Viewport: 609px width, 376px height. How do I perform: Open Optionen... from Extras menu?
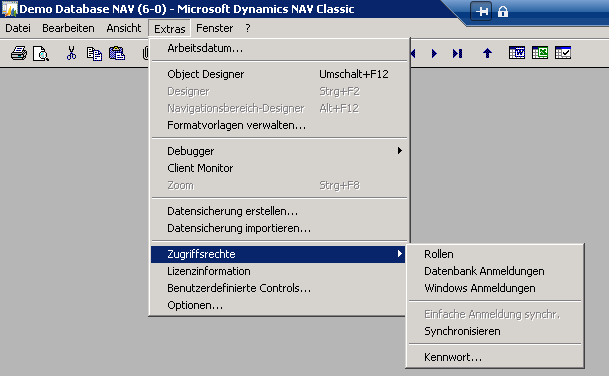tap(278, 305)
